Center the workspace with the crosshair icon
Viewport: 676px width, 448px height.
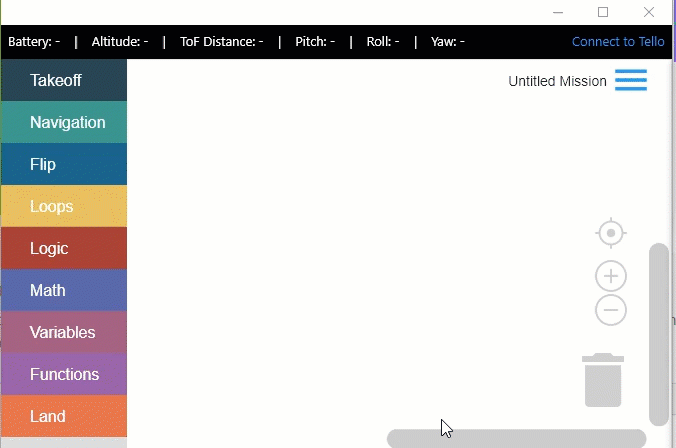pos(611,233)
